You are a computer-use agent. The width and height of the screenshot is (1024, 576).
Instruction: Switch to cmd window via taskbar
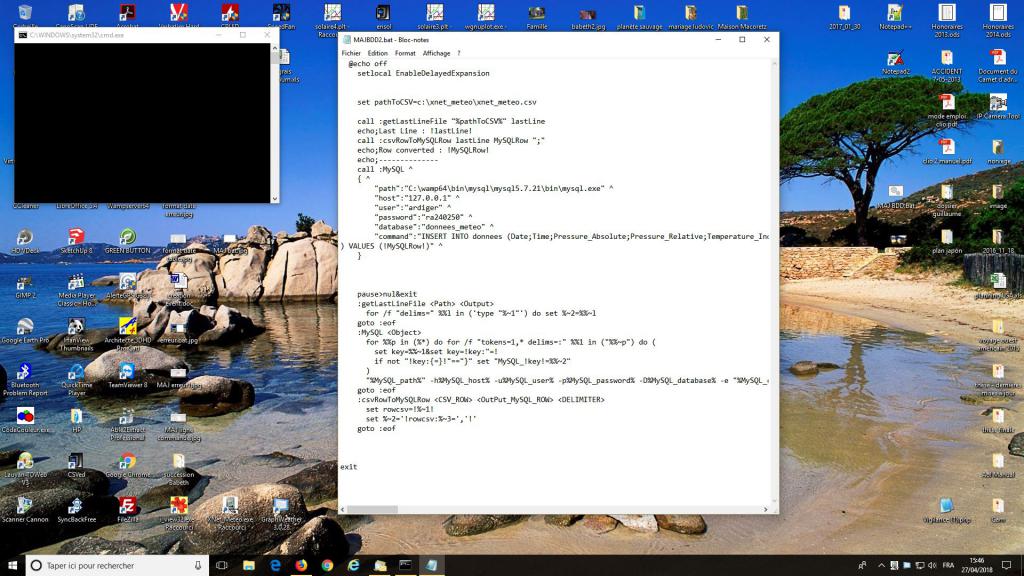tap(406, 565)
